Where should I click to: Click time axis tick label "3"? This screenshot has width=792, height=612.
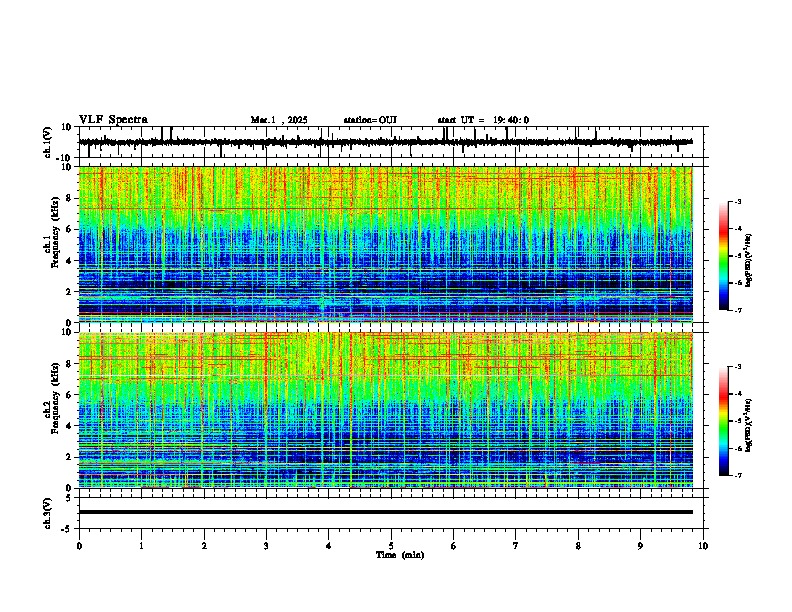(x=266, y=546)
